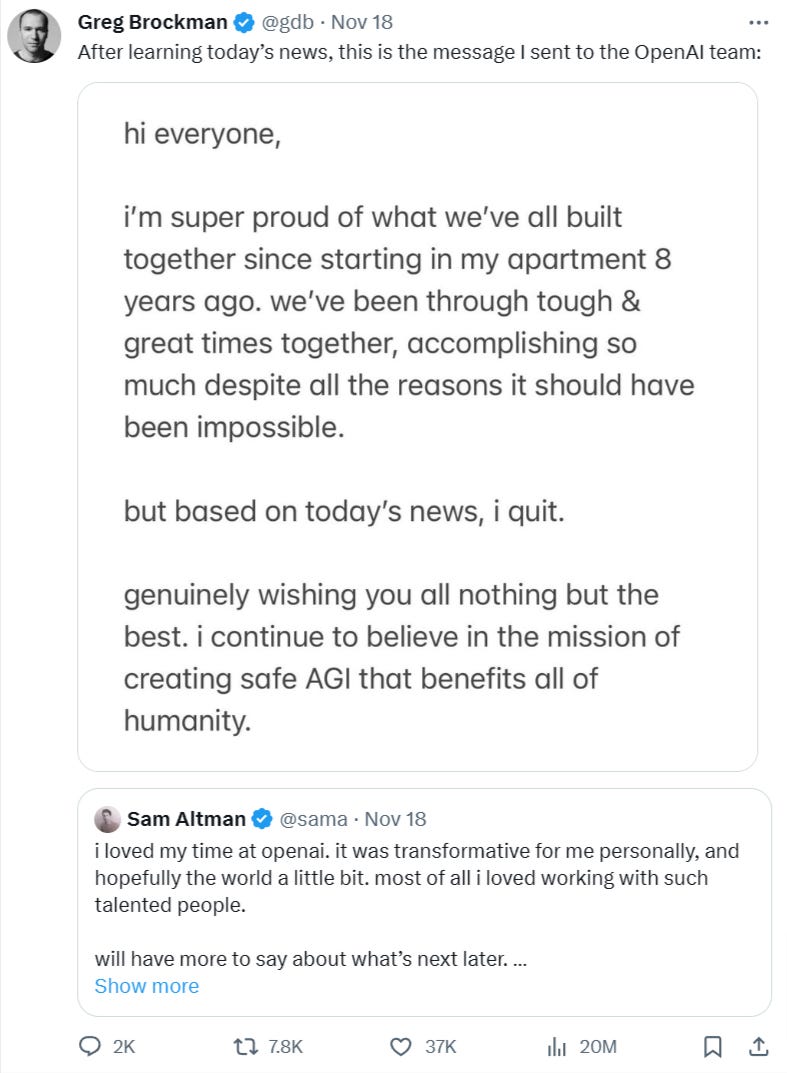Expand quoted tweet with Show more
This screenshot has width=787, height=1073.
(147, 986)
